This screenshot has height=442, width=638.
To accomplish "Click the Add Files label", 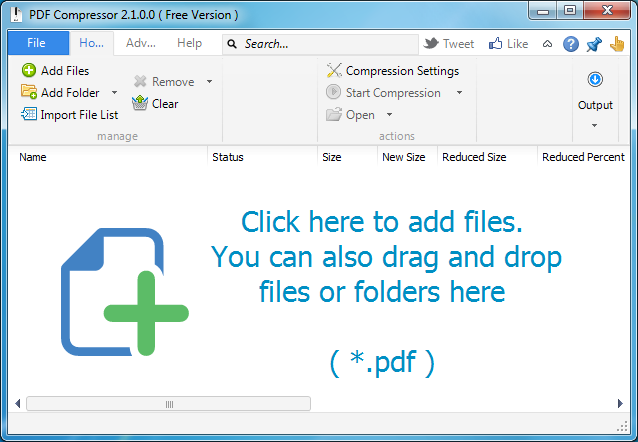I will [65, 70].
